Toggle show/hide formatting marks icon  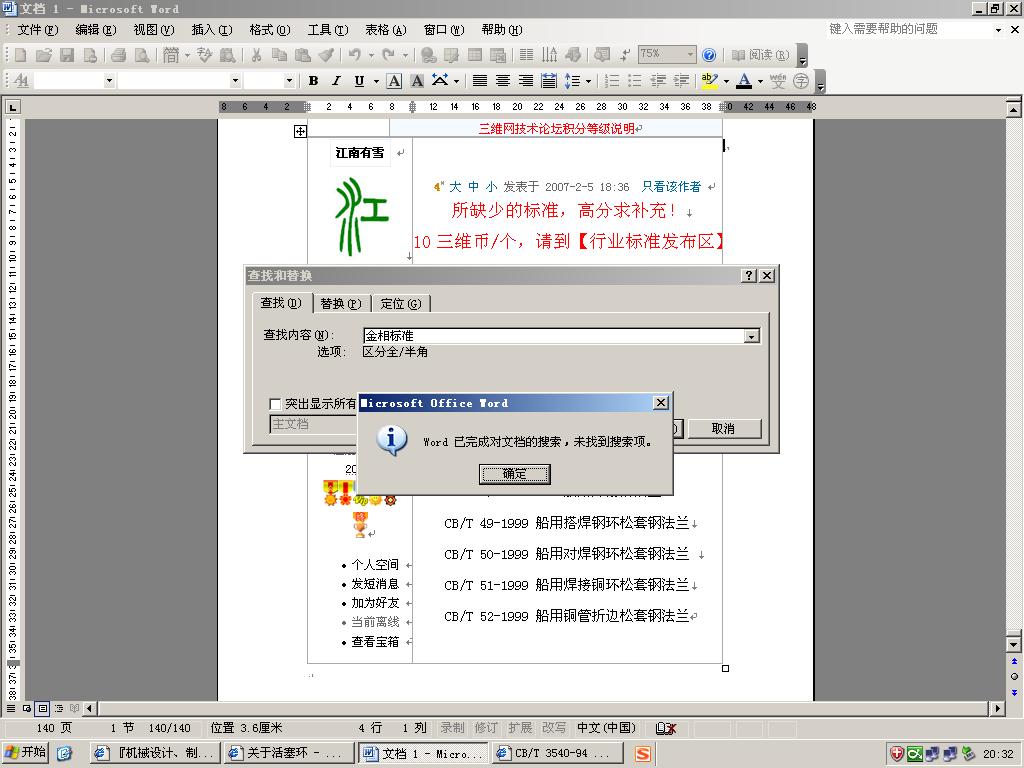point(624,56)
